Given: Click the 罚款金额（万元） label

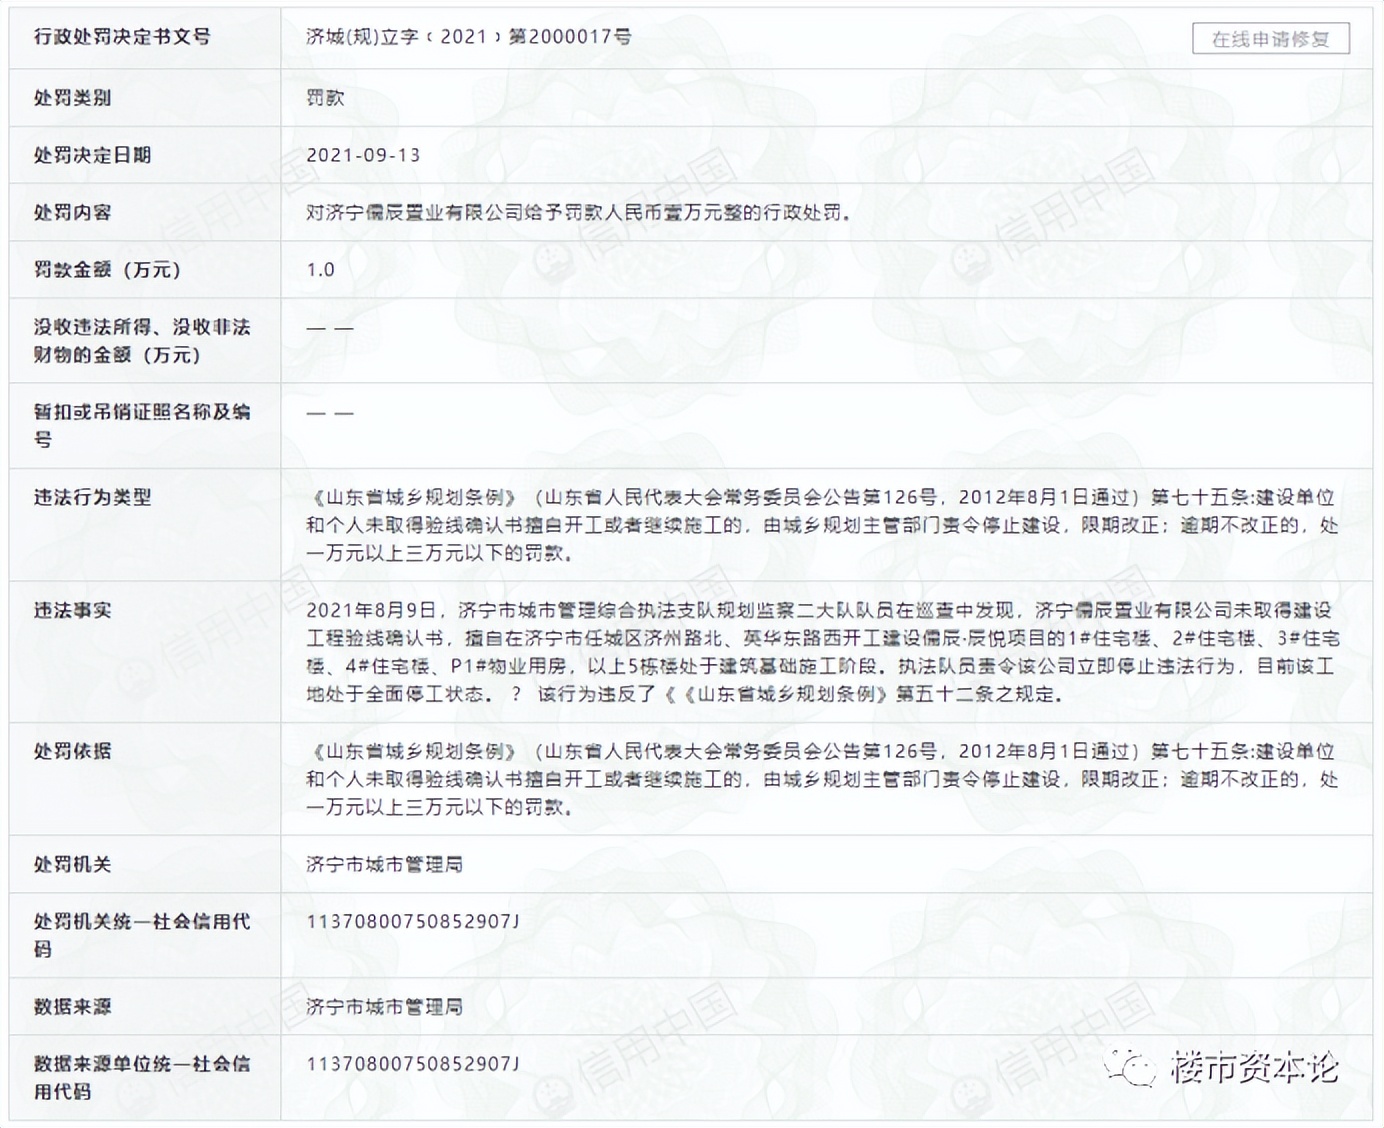Looking at the screenshot, I should point(107,269).
